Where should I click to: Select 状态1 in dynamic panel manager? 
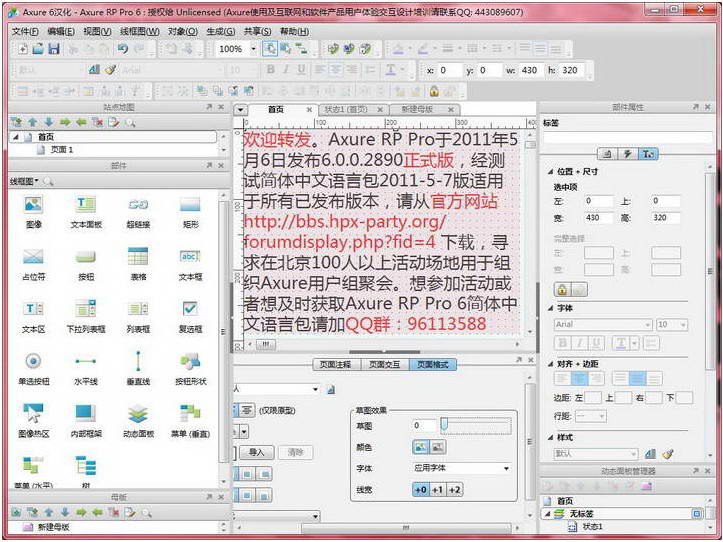pyautogui.click(x=592, y=526)
